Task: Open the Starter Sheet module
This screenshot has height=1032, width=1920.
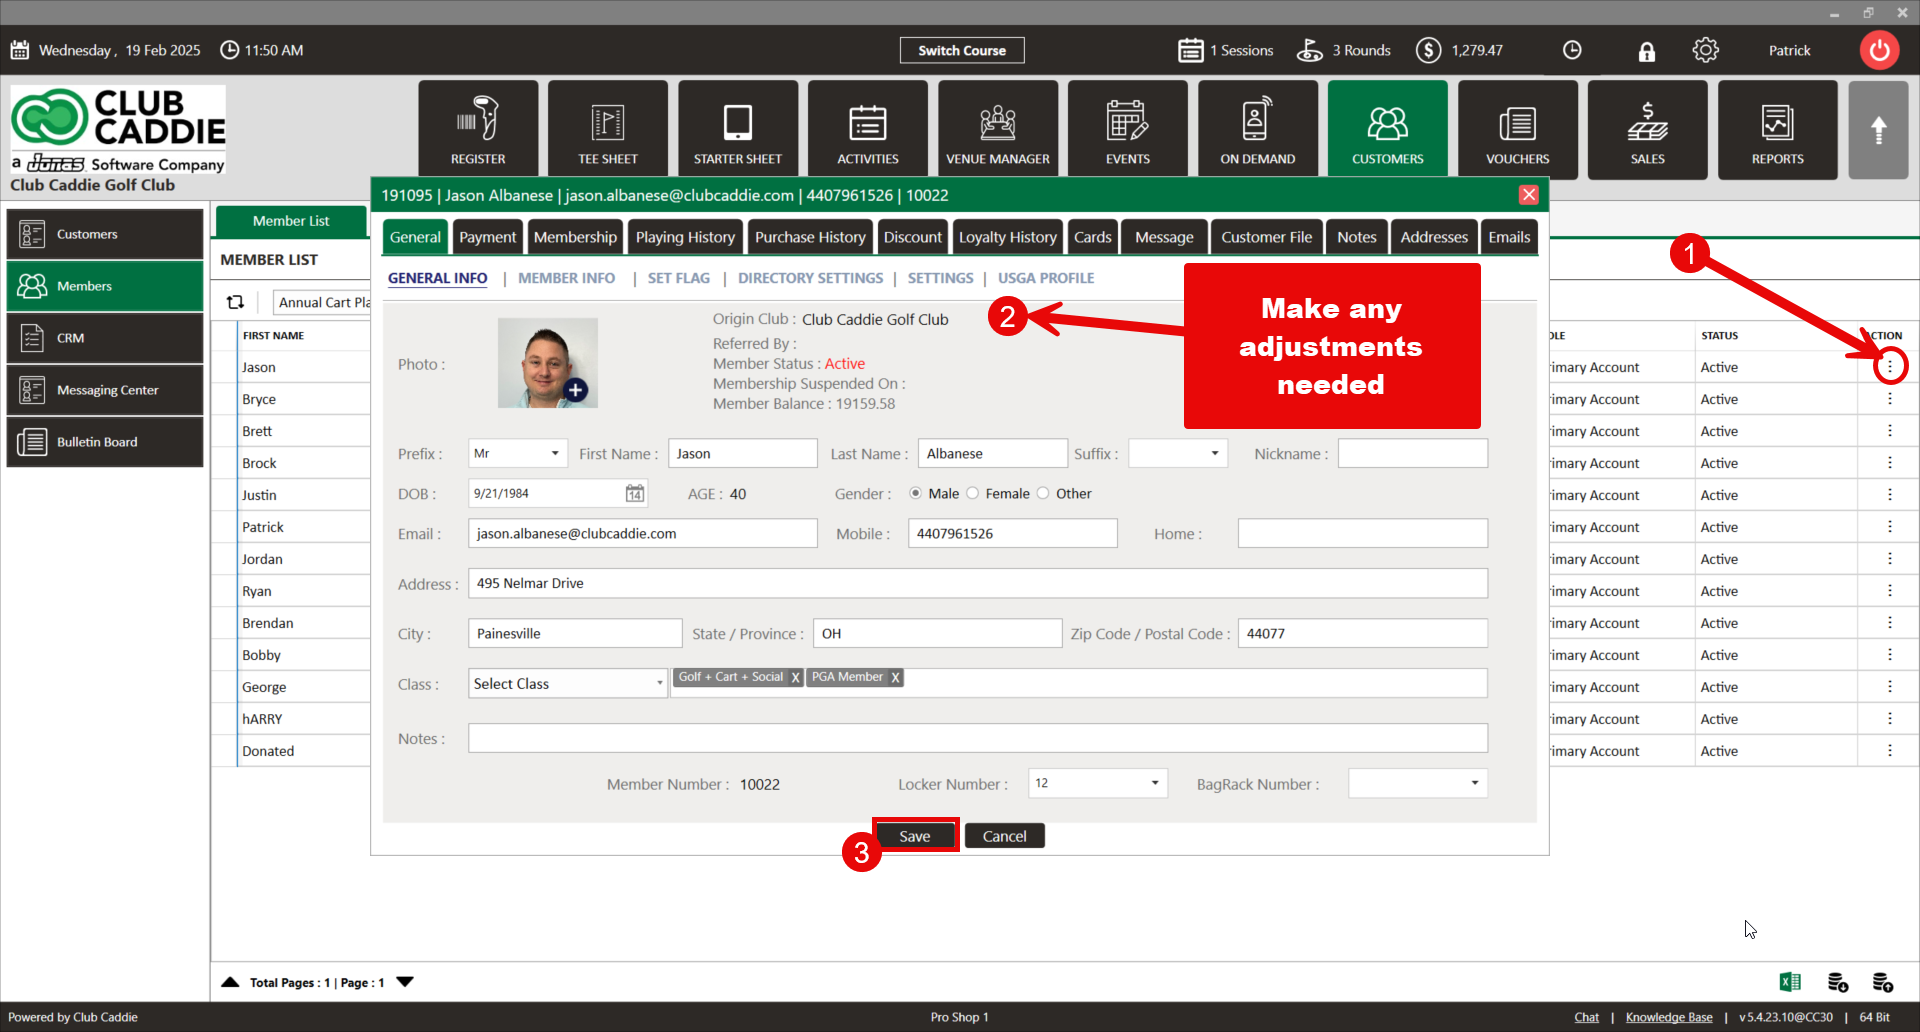Action: [738, 130]
